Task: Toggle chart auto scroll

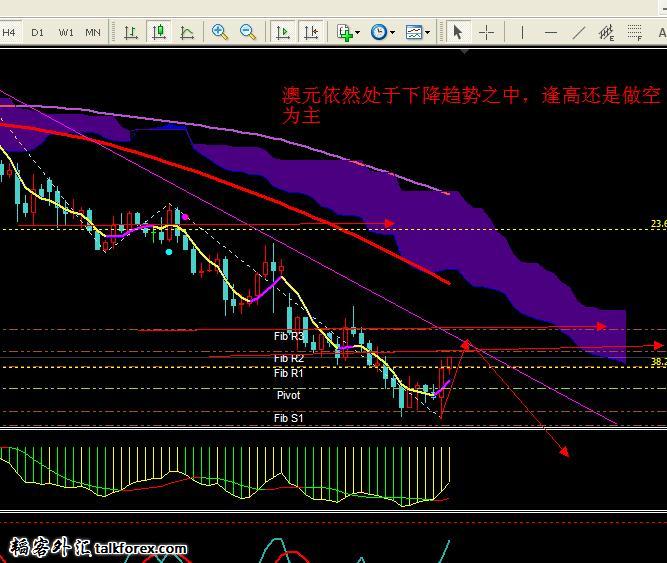Action: point(283,32)
